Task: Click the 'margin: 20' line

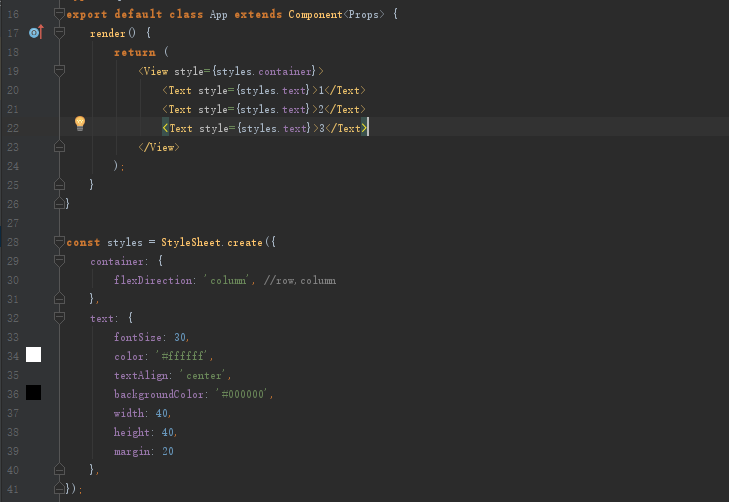Action: [144, 451]
